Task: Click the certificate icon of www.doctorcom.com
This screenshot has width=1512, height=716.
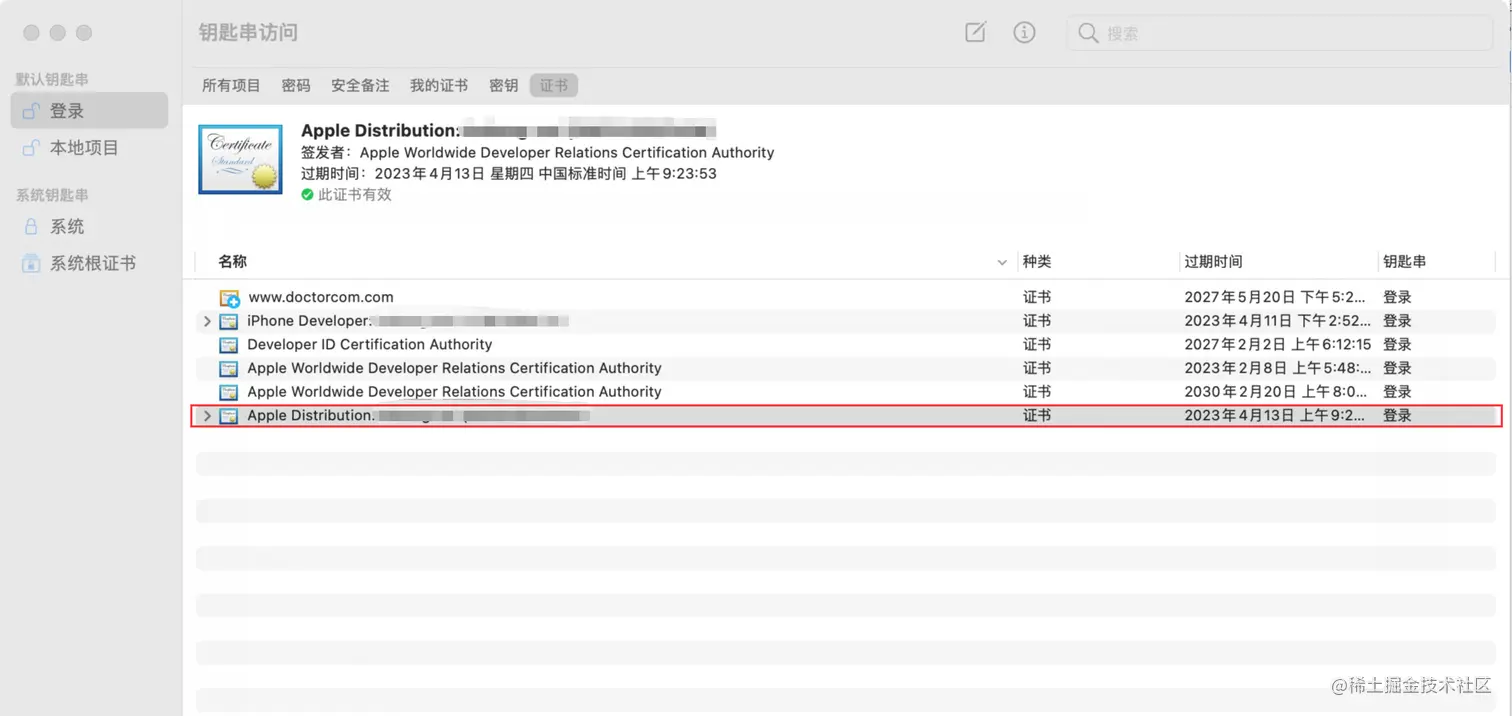Action: pos(228,297)
